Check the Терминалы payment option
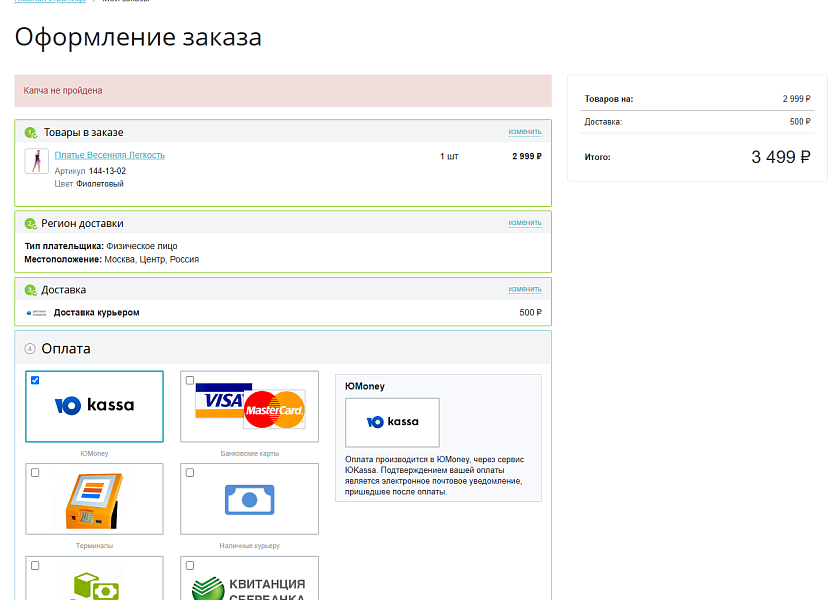The height and width of the screenshot is (600, 831). [x=34, y=472]
